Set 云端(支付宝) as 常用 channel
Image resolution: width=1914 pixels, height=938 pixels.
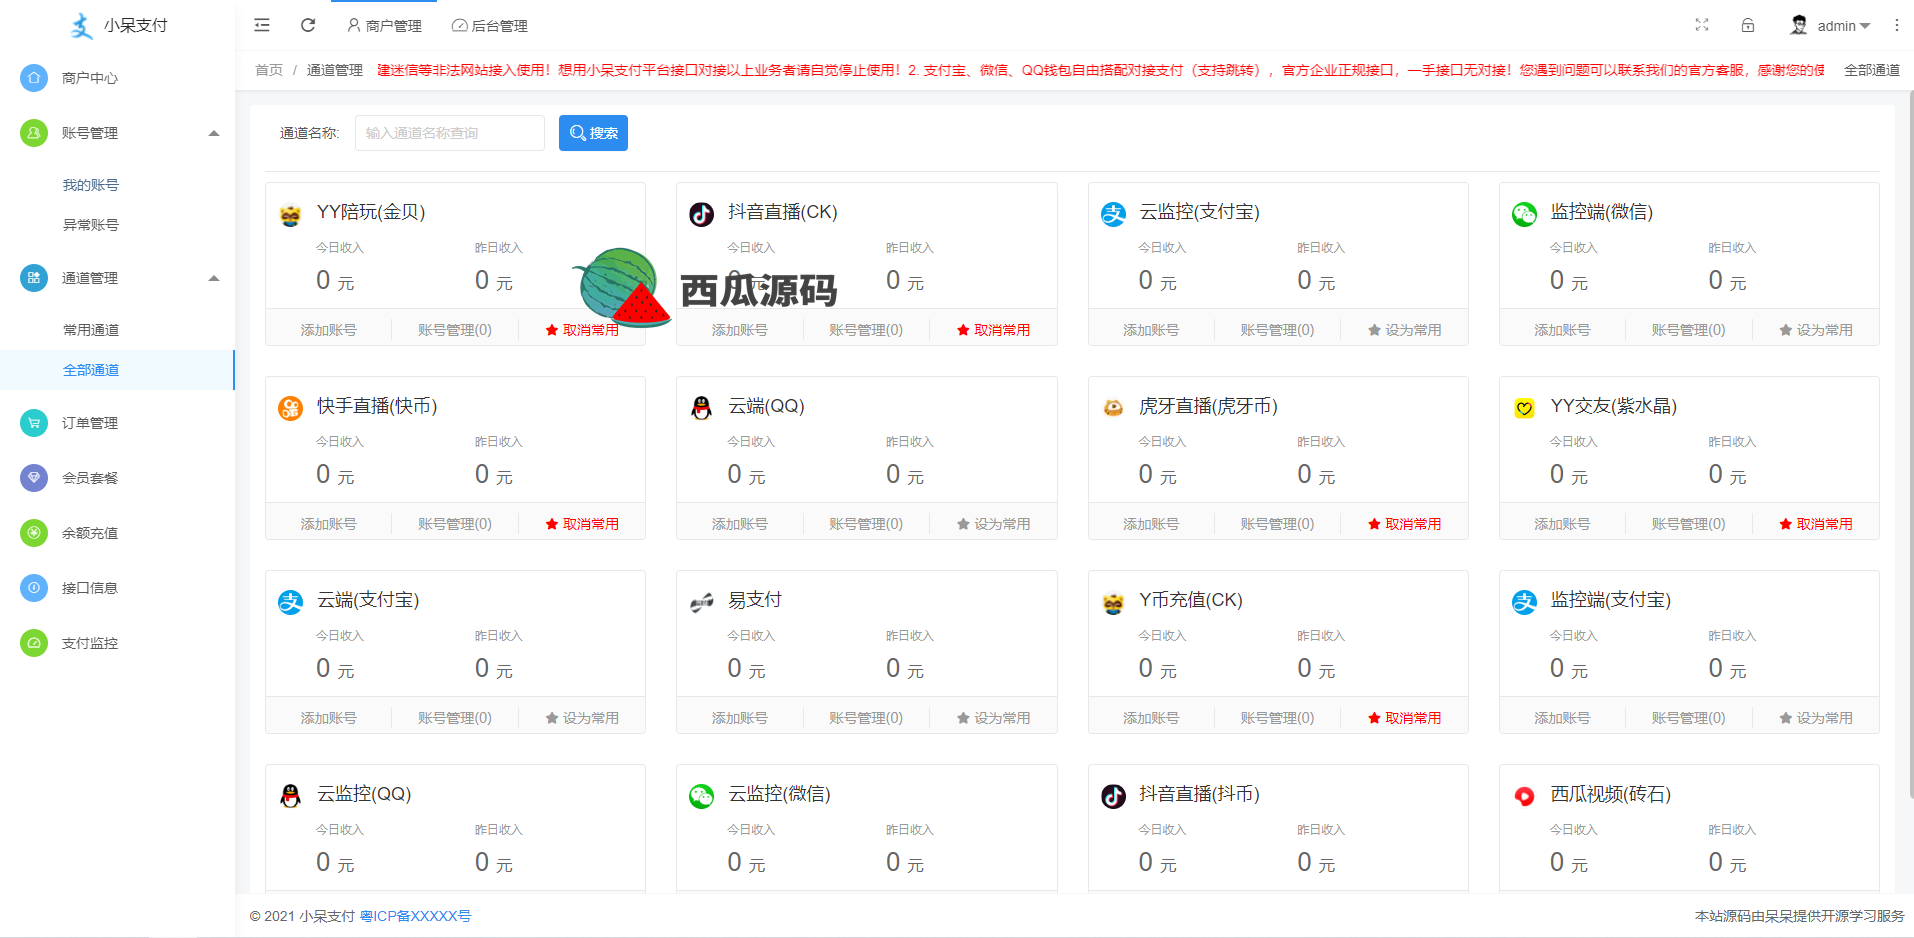click(582, 718)
